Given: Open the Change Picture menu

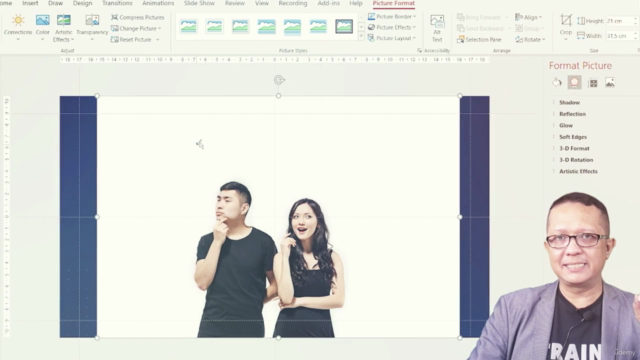Looking at the screenshot, I should (136, 28).
